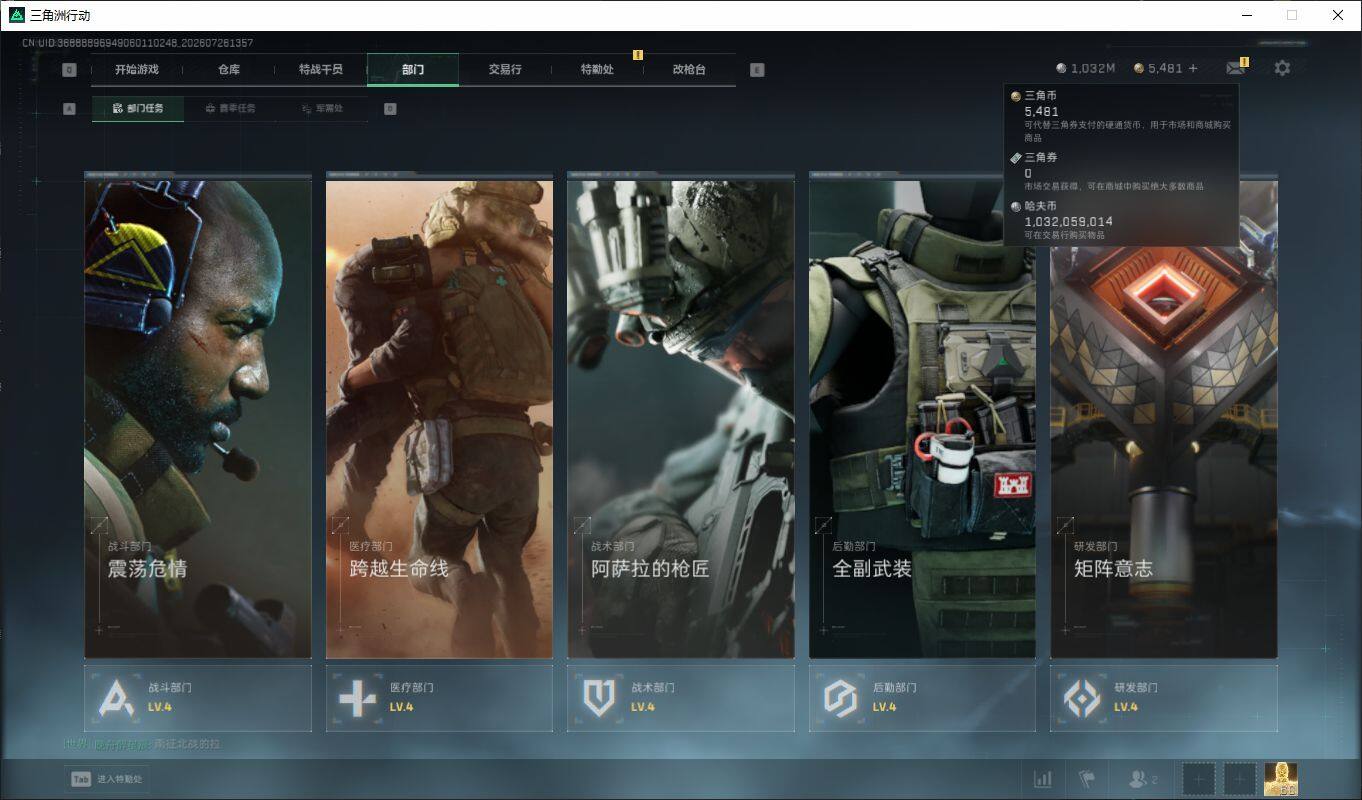Click the 战术部门 LV.4 panel
Viewport: 1362px width, 800px height.
tap(681, 698)
